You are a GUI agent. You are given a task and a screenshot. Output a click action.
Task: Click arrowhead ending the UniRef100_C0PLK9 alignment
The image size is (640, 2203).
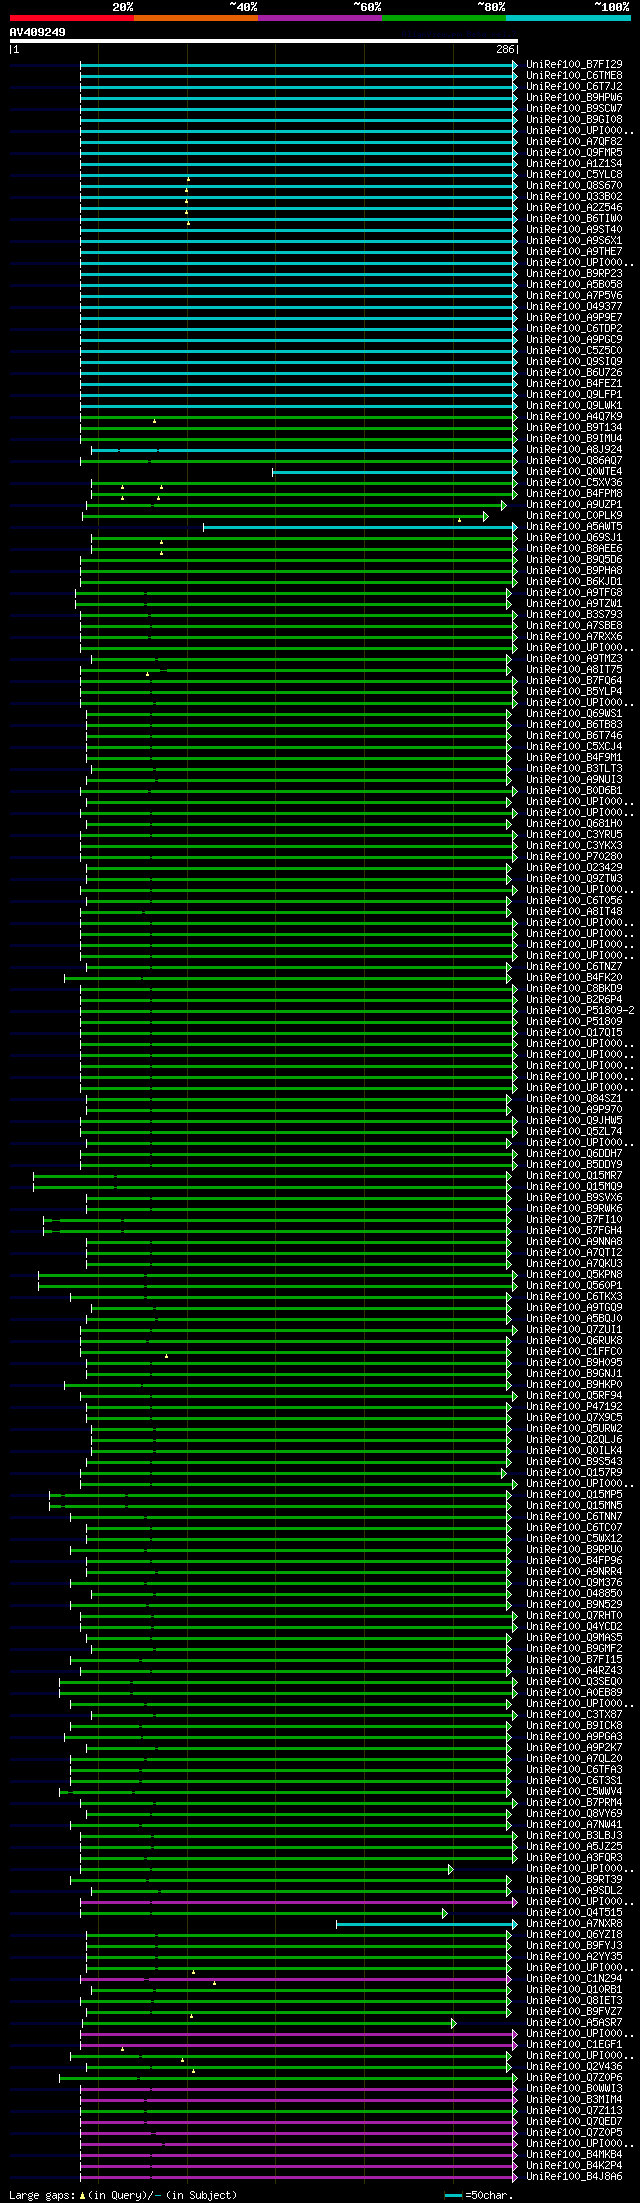pyautogui.click(x=486, y=516)
